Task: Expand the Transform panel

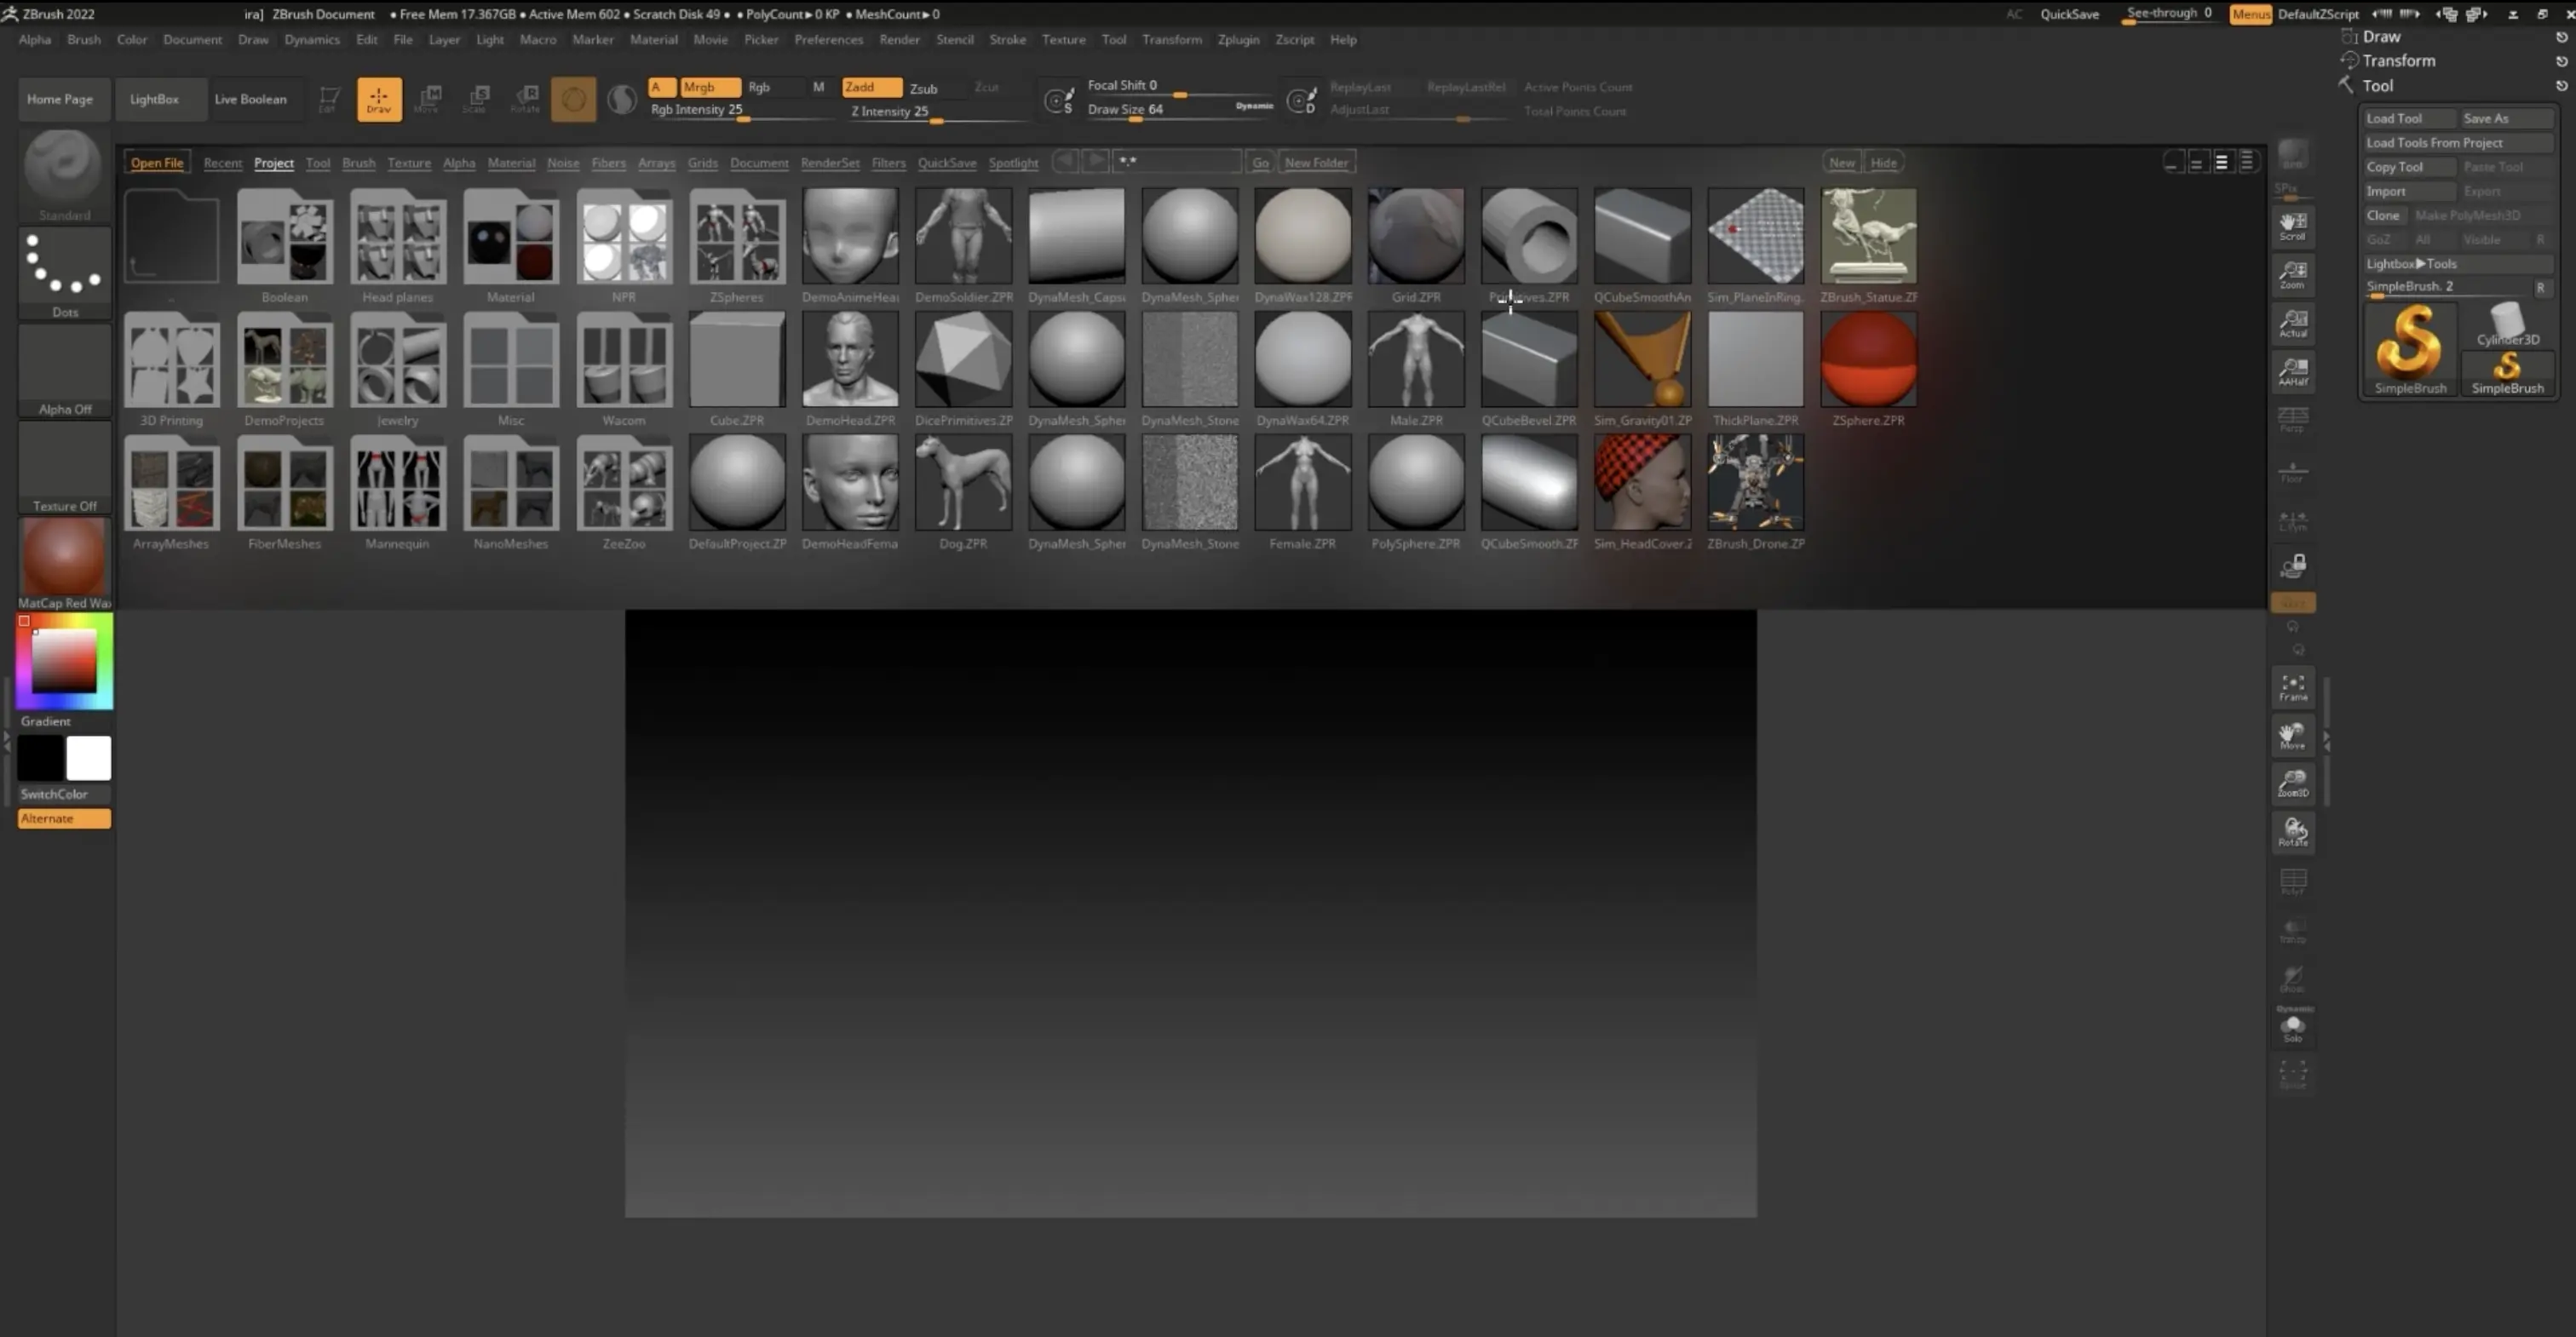Action: [x=2398, y=60]
